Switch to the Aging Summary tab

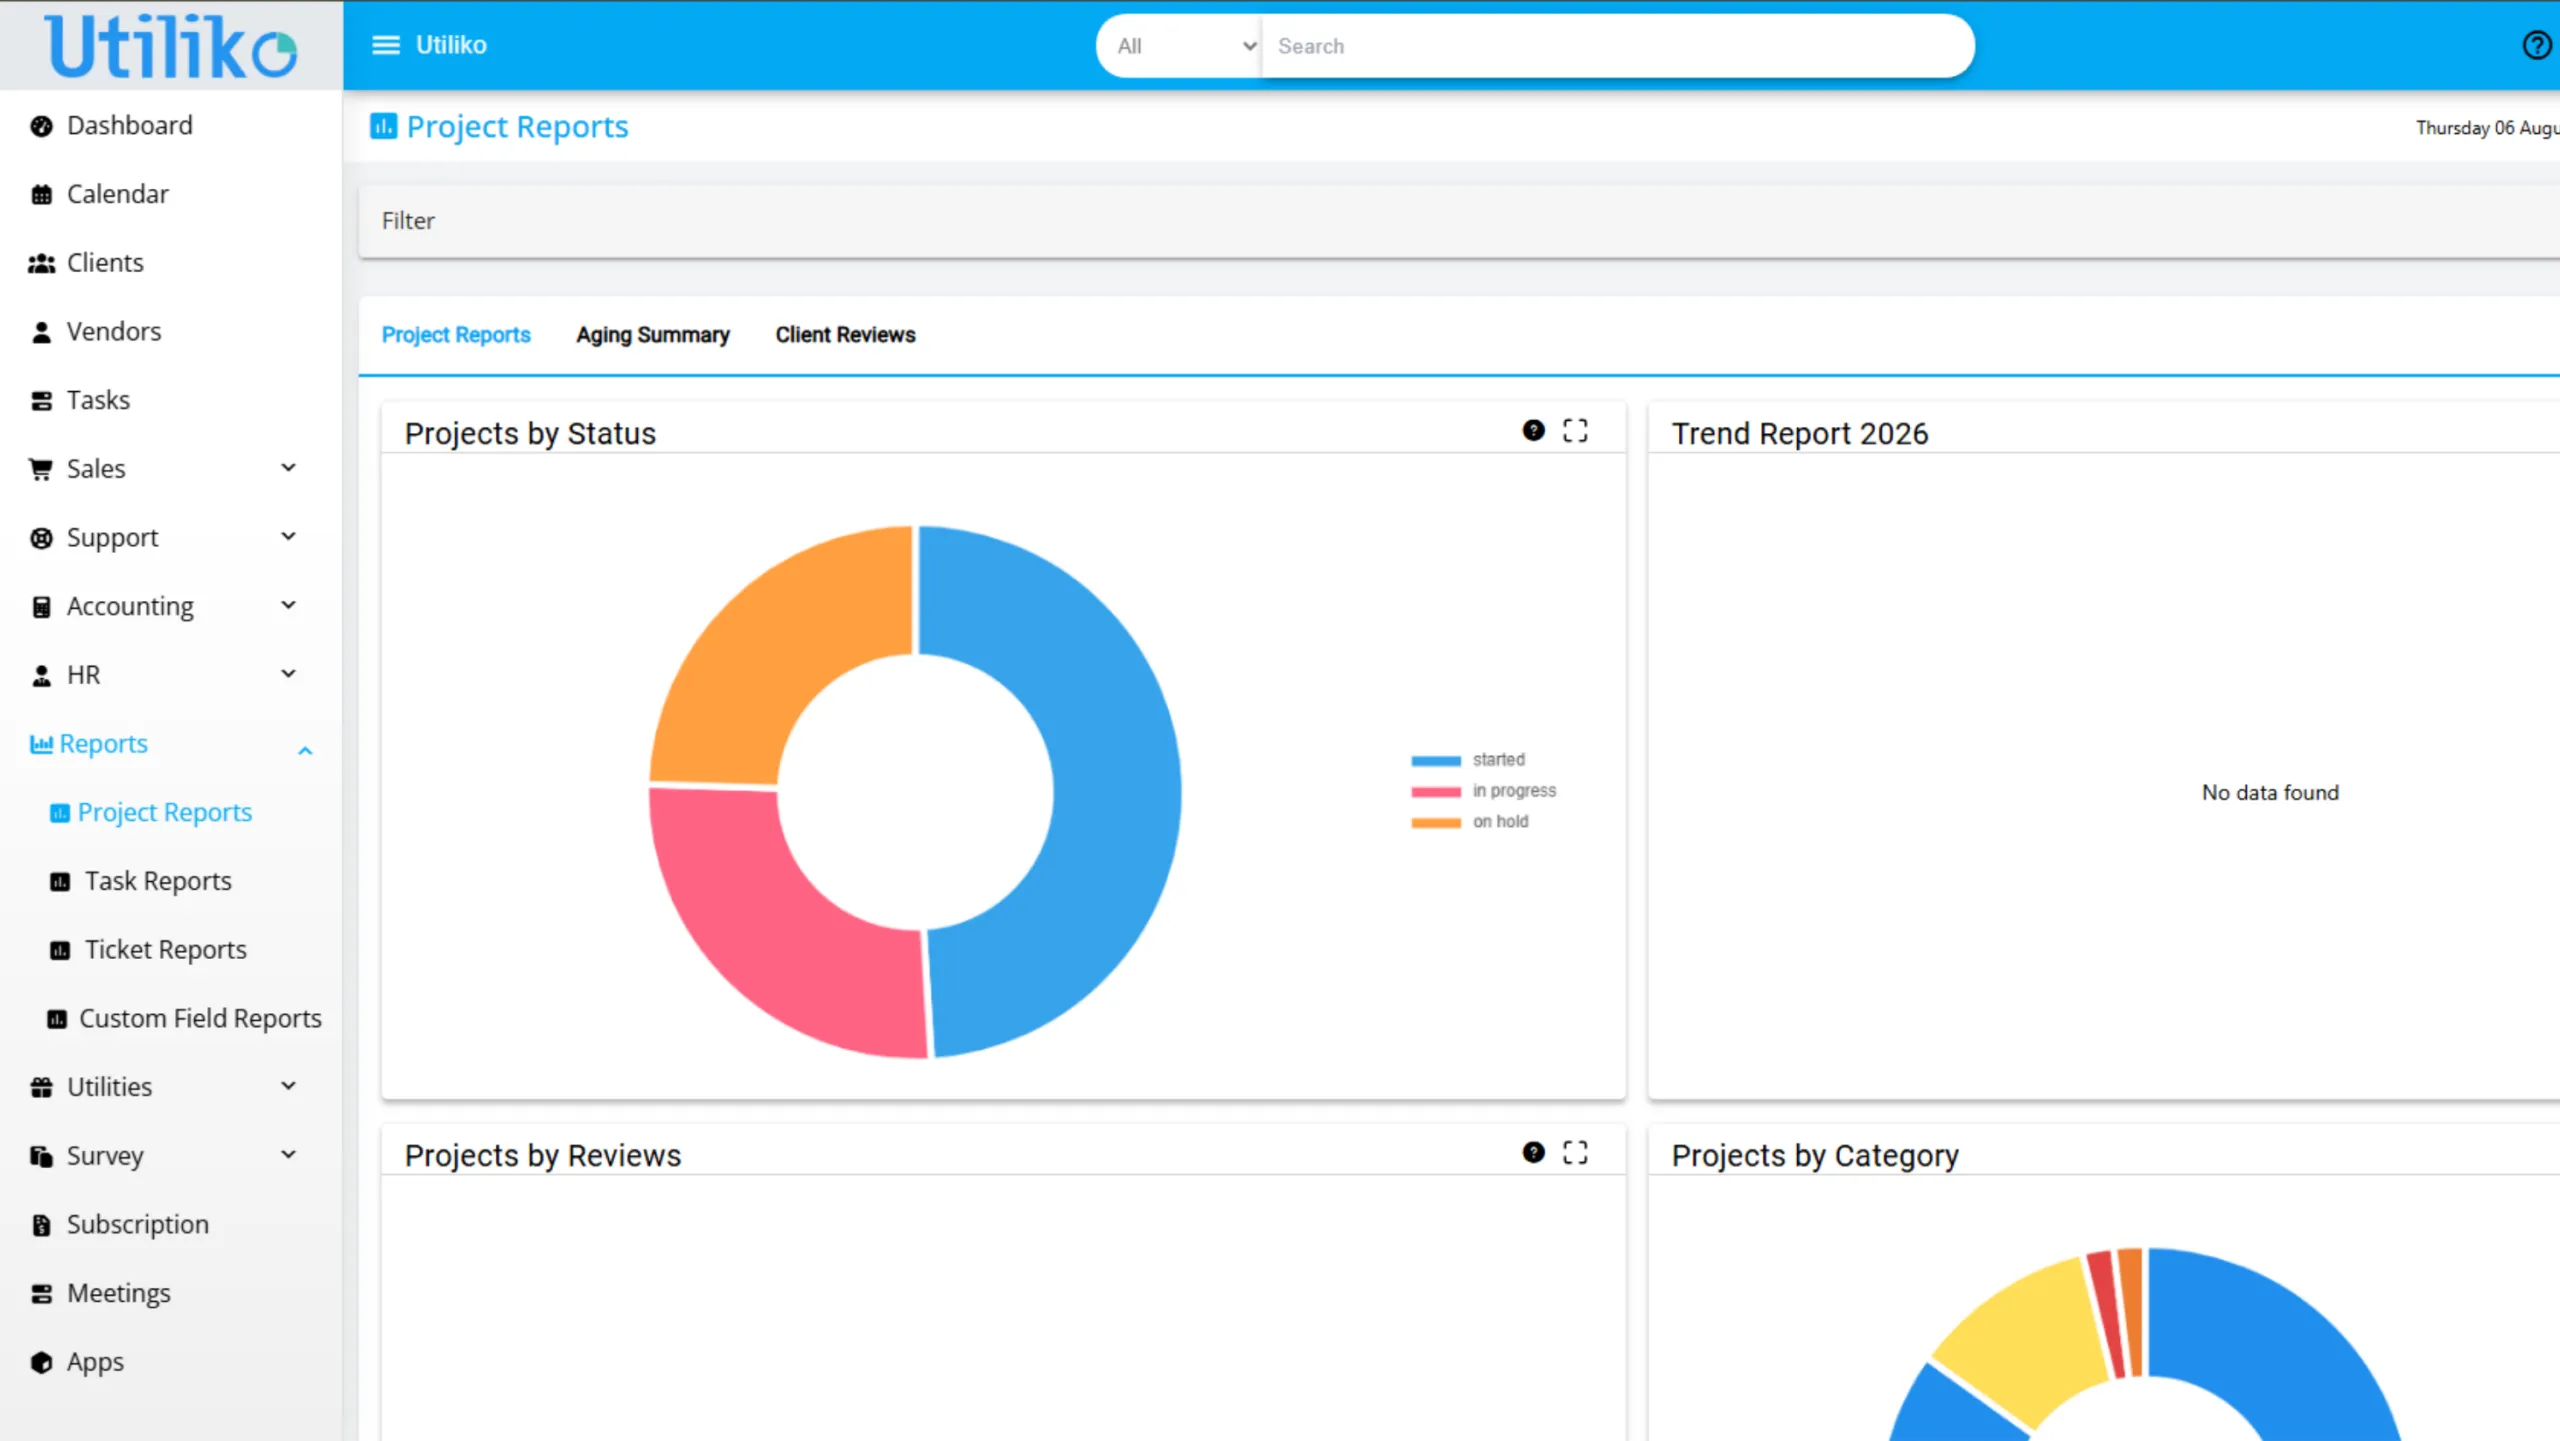tap(653, 335)
